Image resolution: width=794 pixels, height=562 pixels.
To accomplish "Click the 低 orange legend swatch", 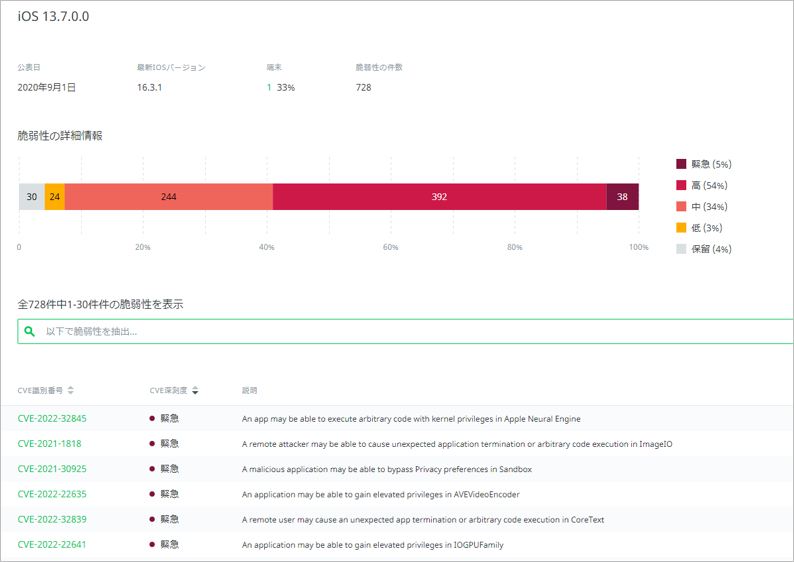I will pos(682,228).
